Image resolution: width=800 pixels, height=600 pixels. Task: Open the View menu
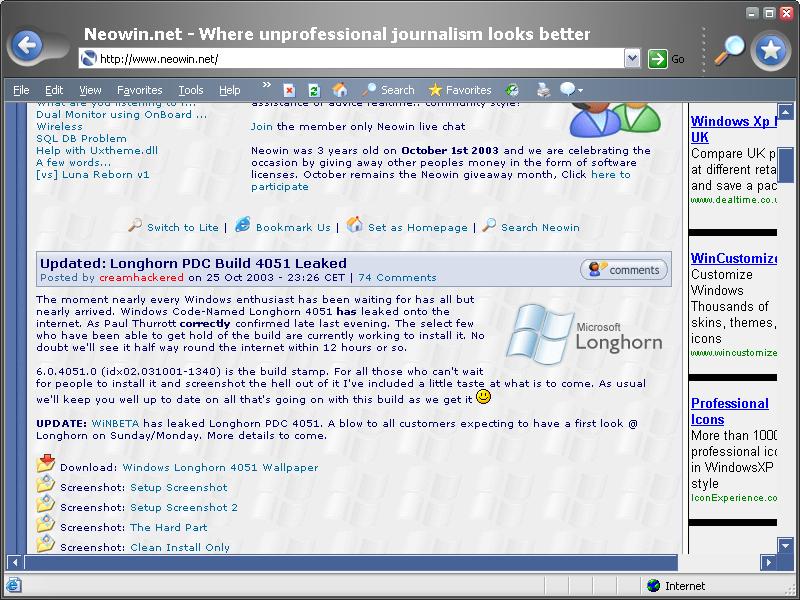[x=90, y=90]
